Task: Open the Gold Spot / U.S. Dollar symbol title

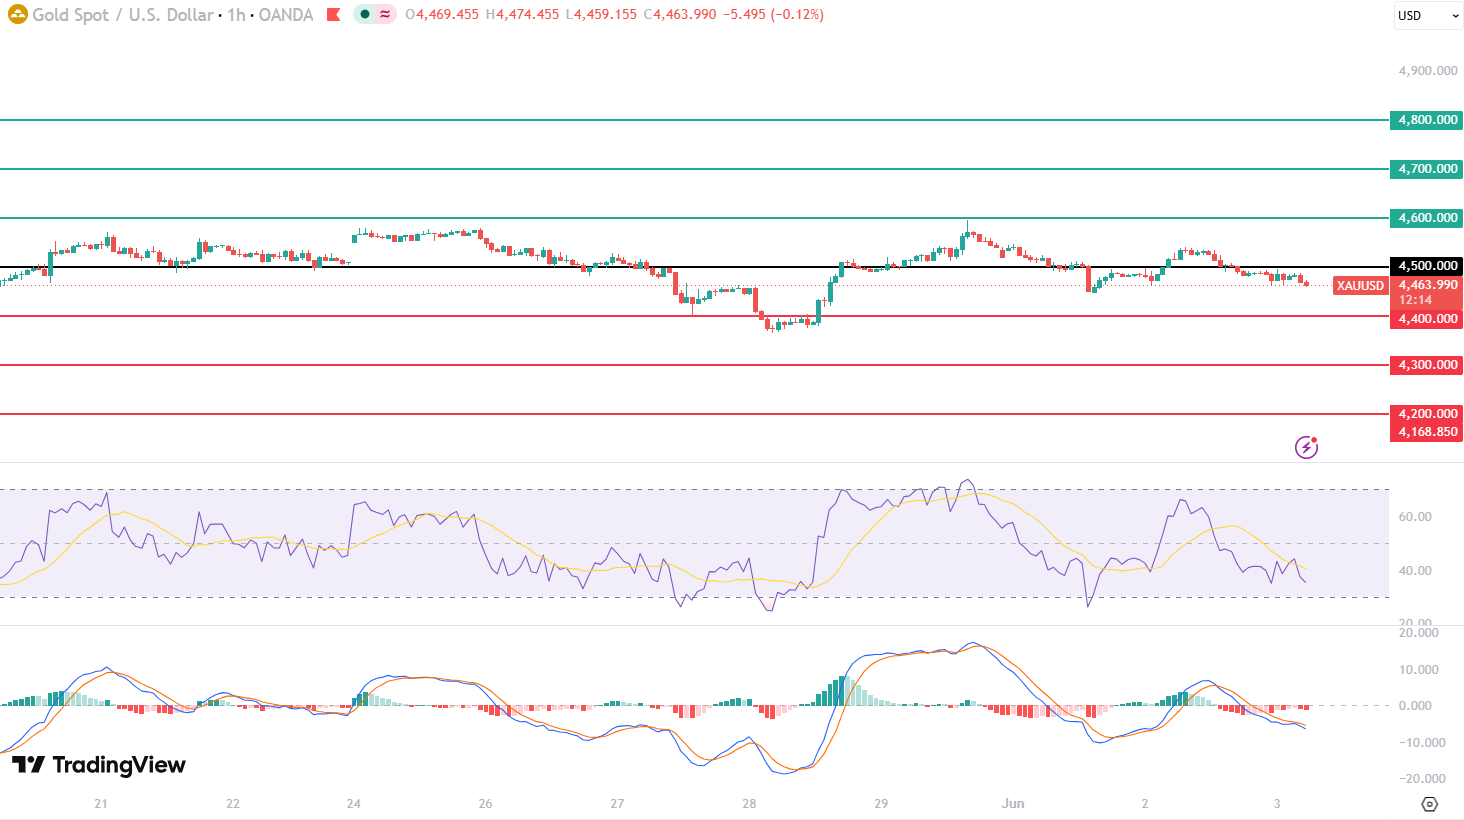Action: pyautogui.click(x=122, y=15)
